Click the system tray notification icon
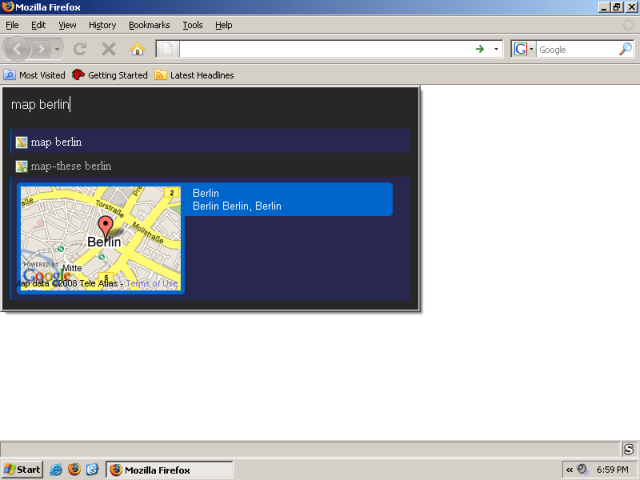Viewport: 640px width, 480px height. [x=583, y=470]
